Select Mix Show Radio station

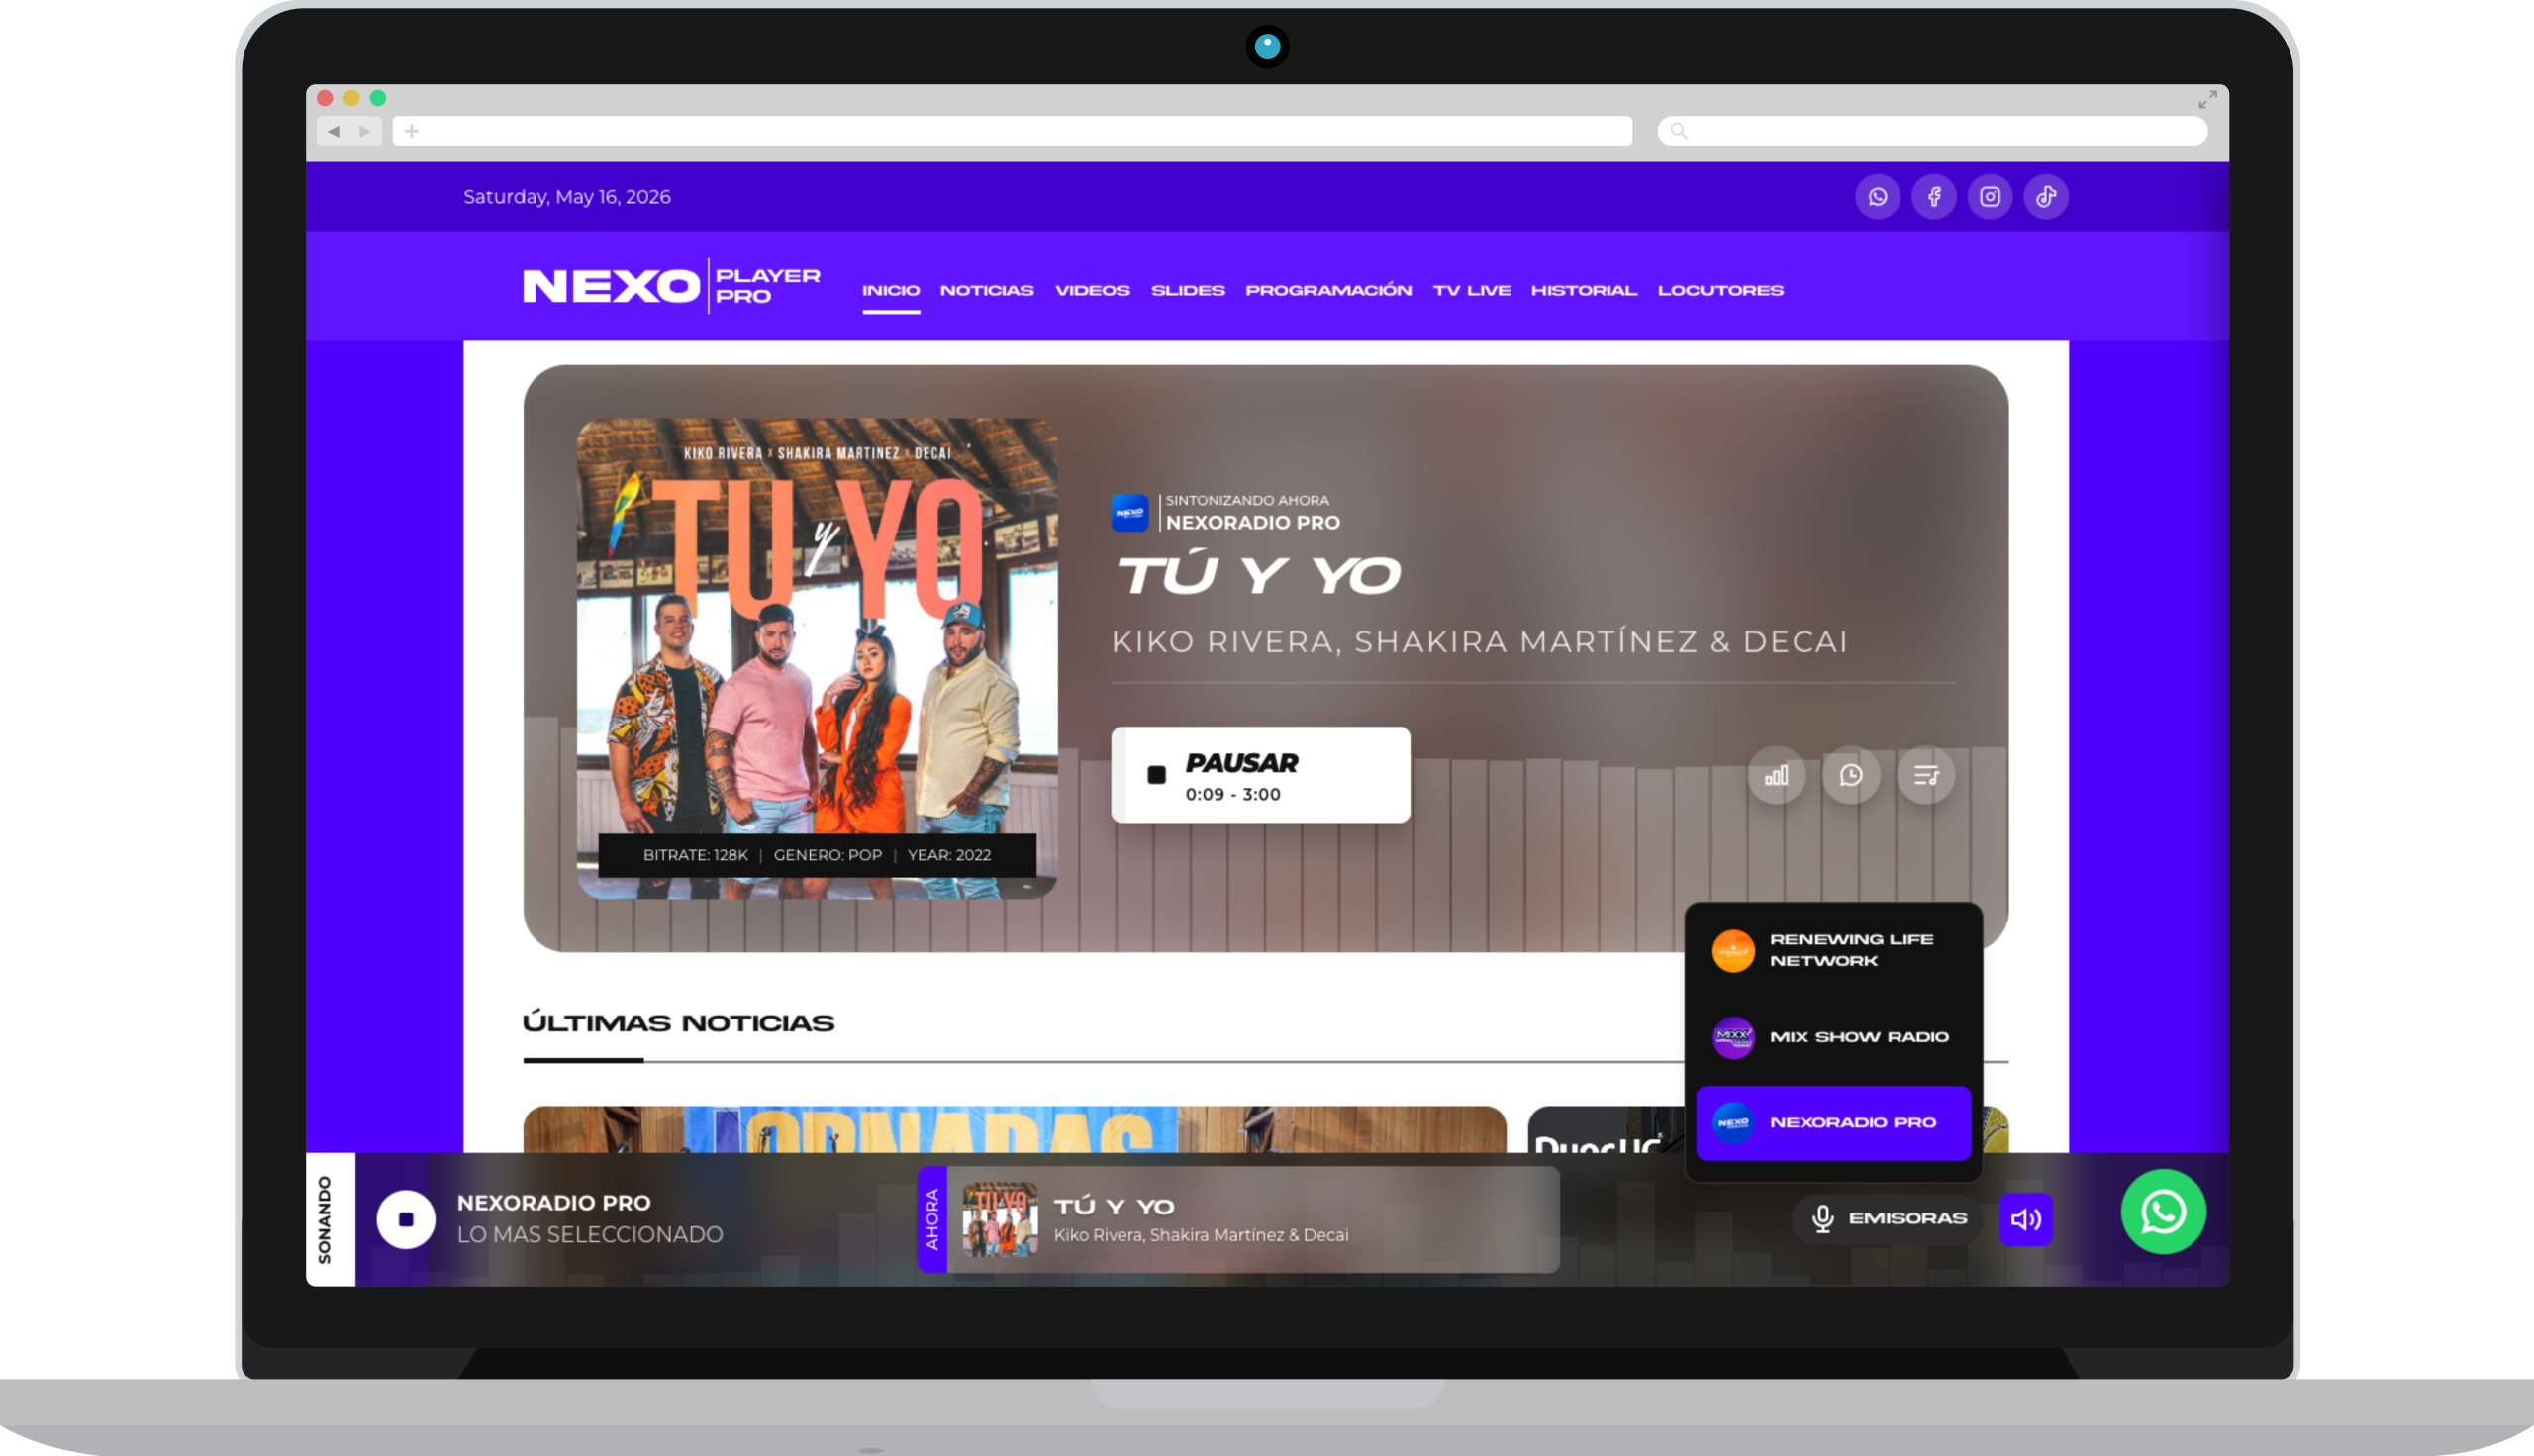click(x=1833, y=1037)
